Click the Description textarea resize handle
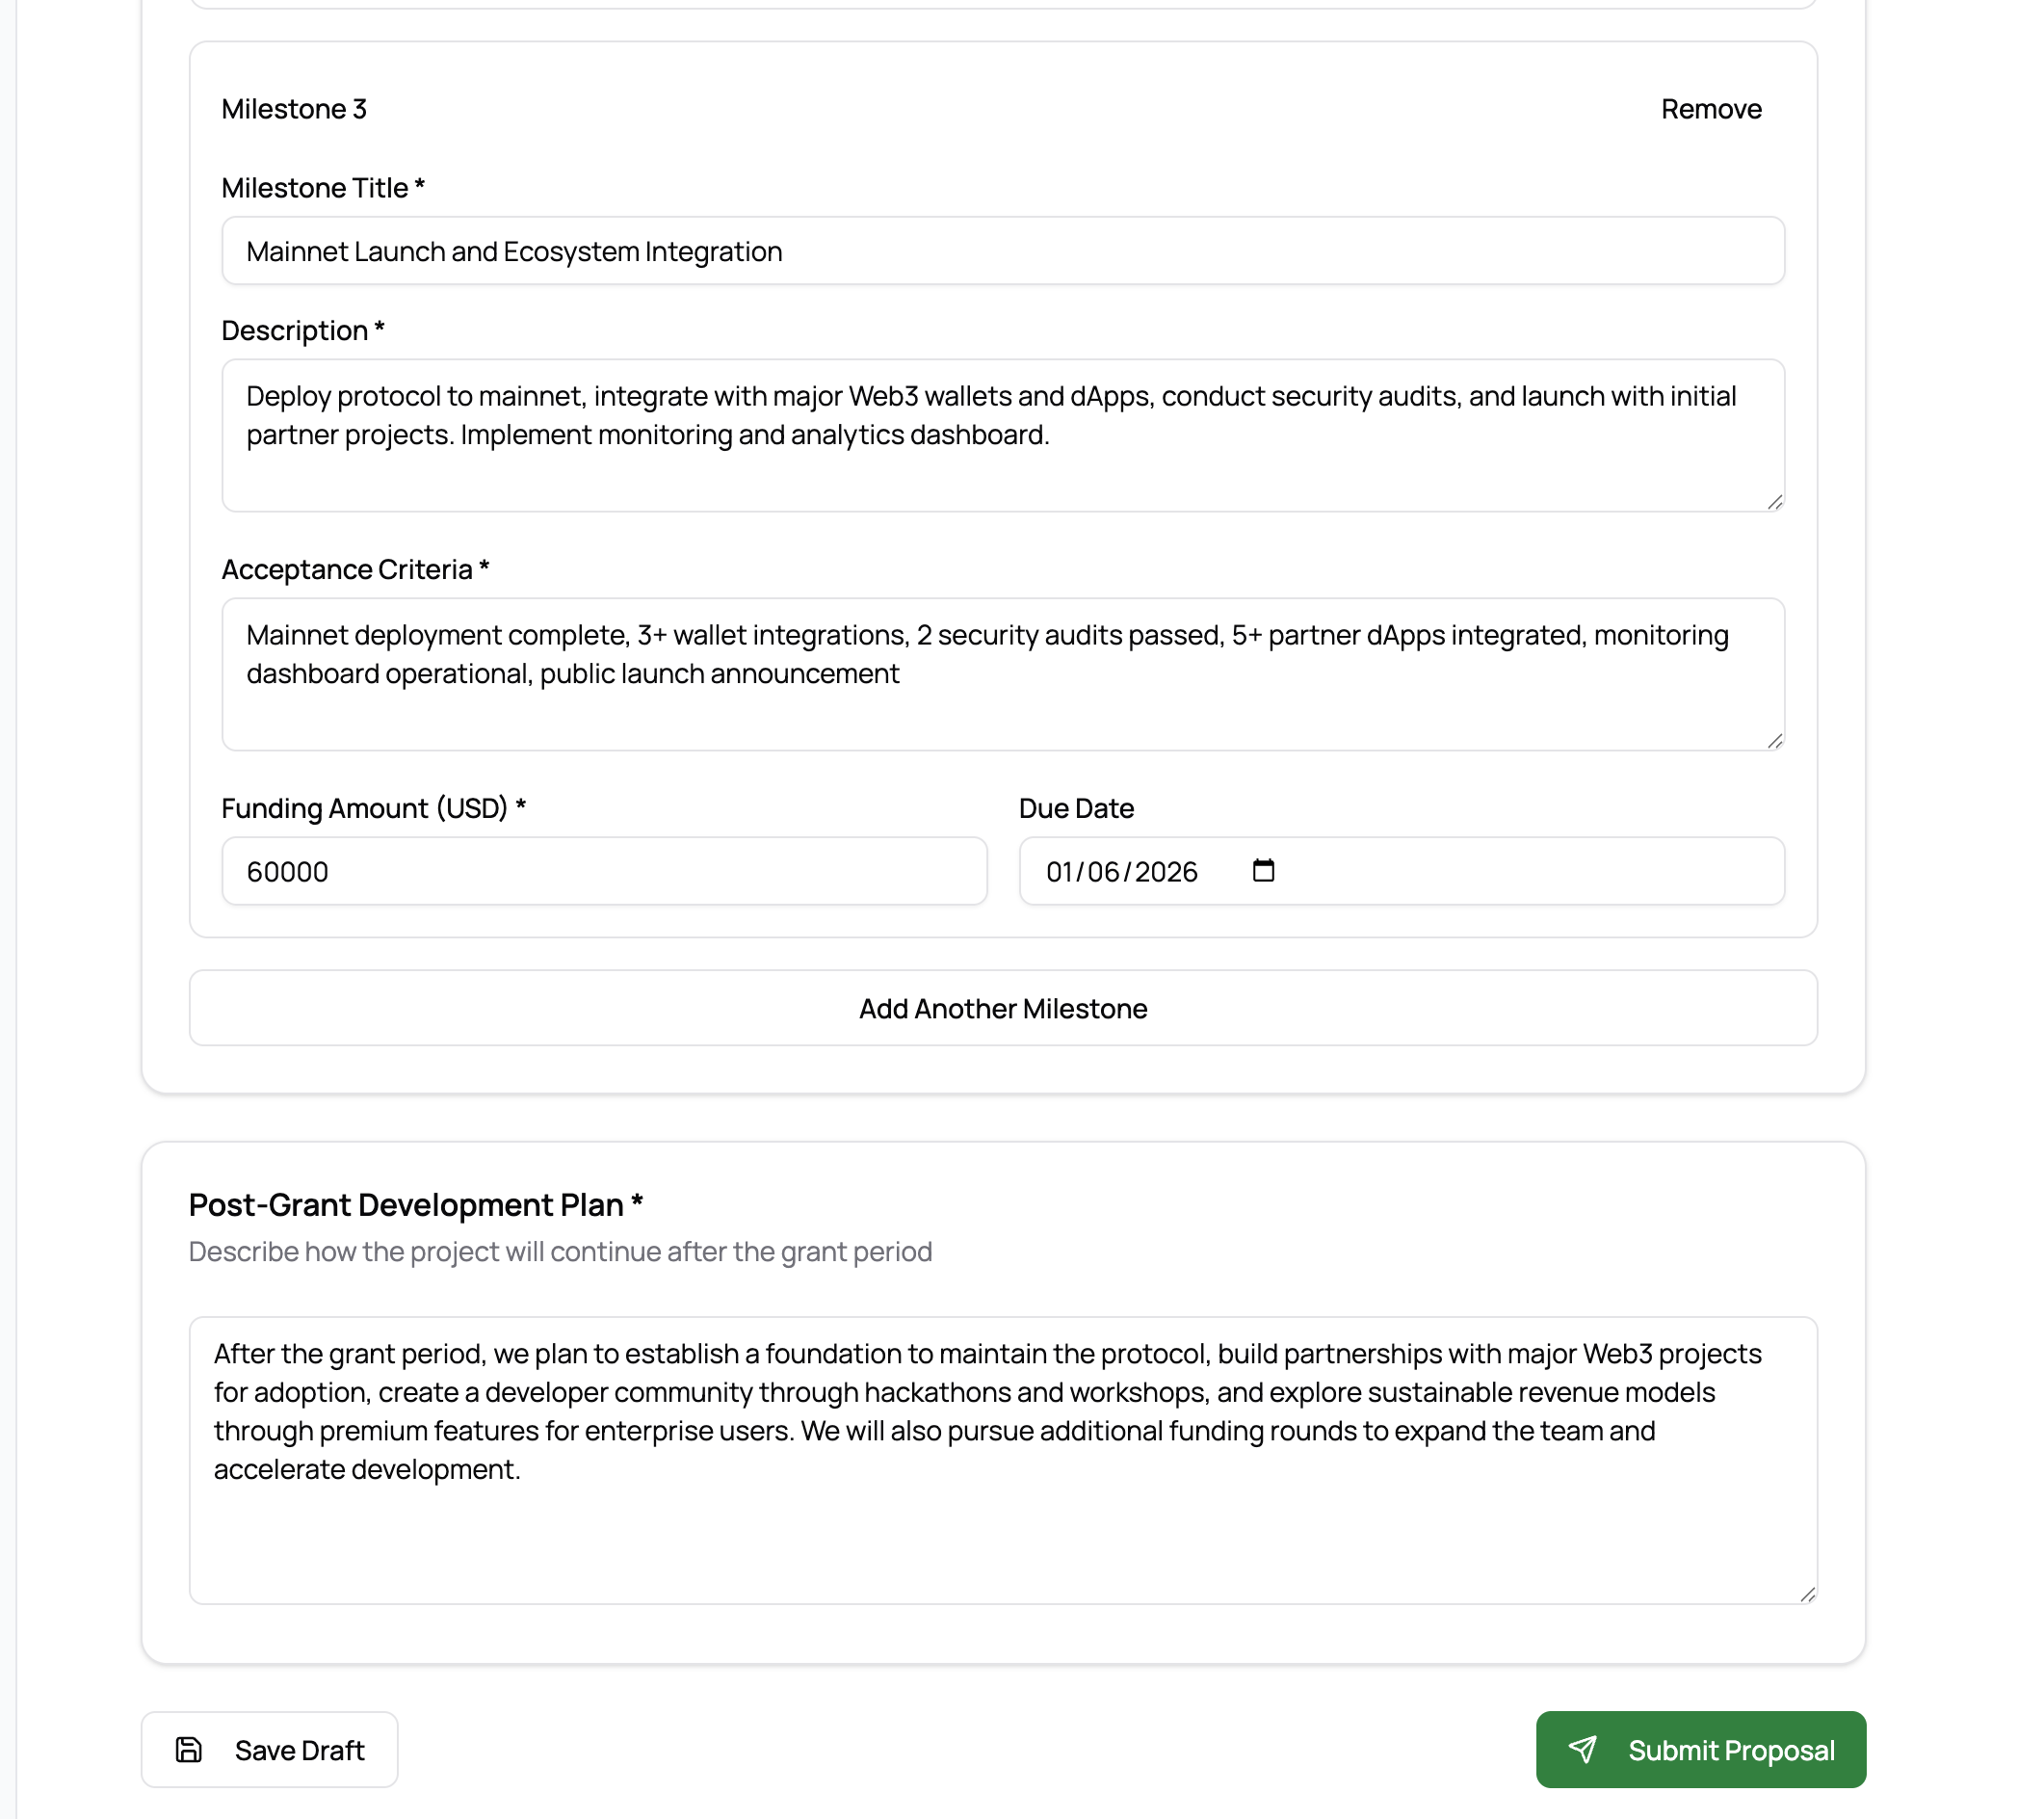Screen dimensions: 2044x1819 click(1776, 503)
